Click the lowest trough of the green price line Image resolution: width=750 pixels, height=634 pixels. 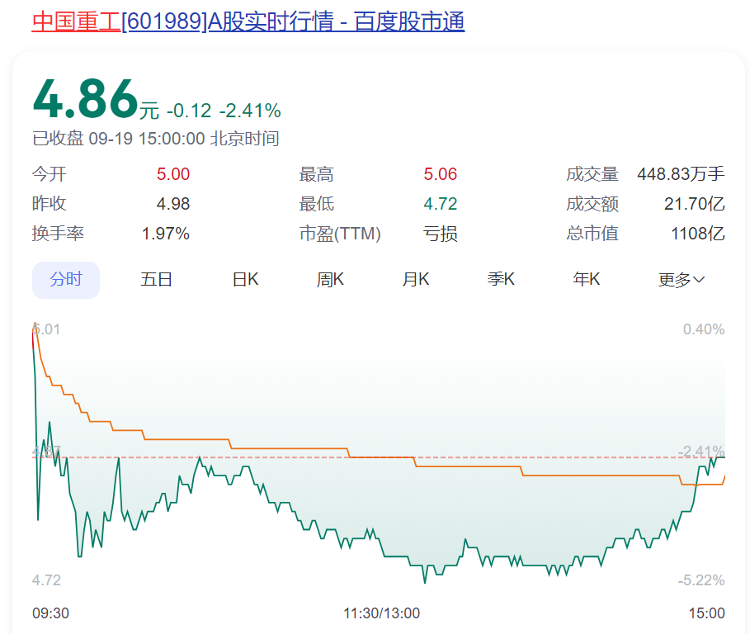[x=425, y=582]
